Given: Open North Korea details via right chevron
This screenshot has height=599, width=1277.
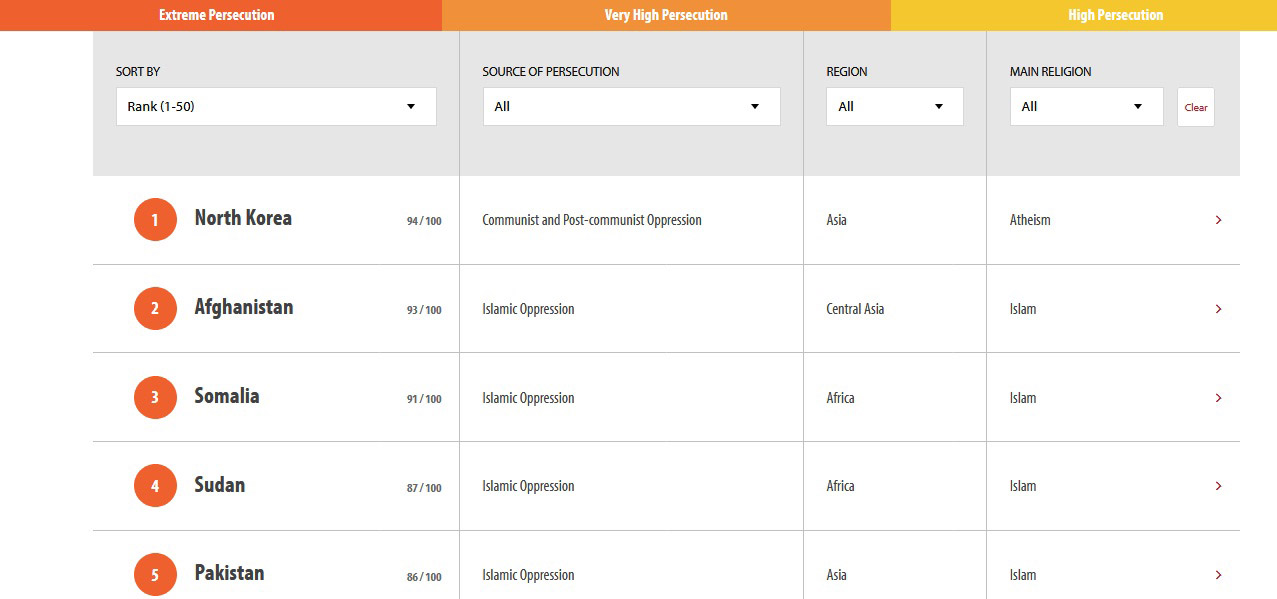Looking at the screenshot, I should click(1218, 220).
